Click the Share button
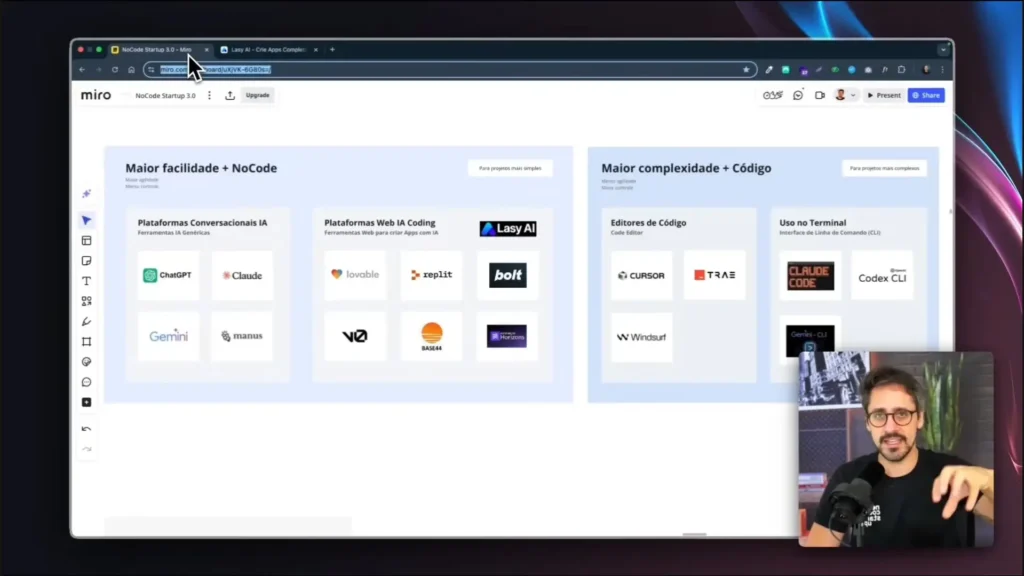The image size is (1024, 576). click(925, 94)
